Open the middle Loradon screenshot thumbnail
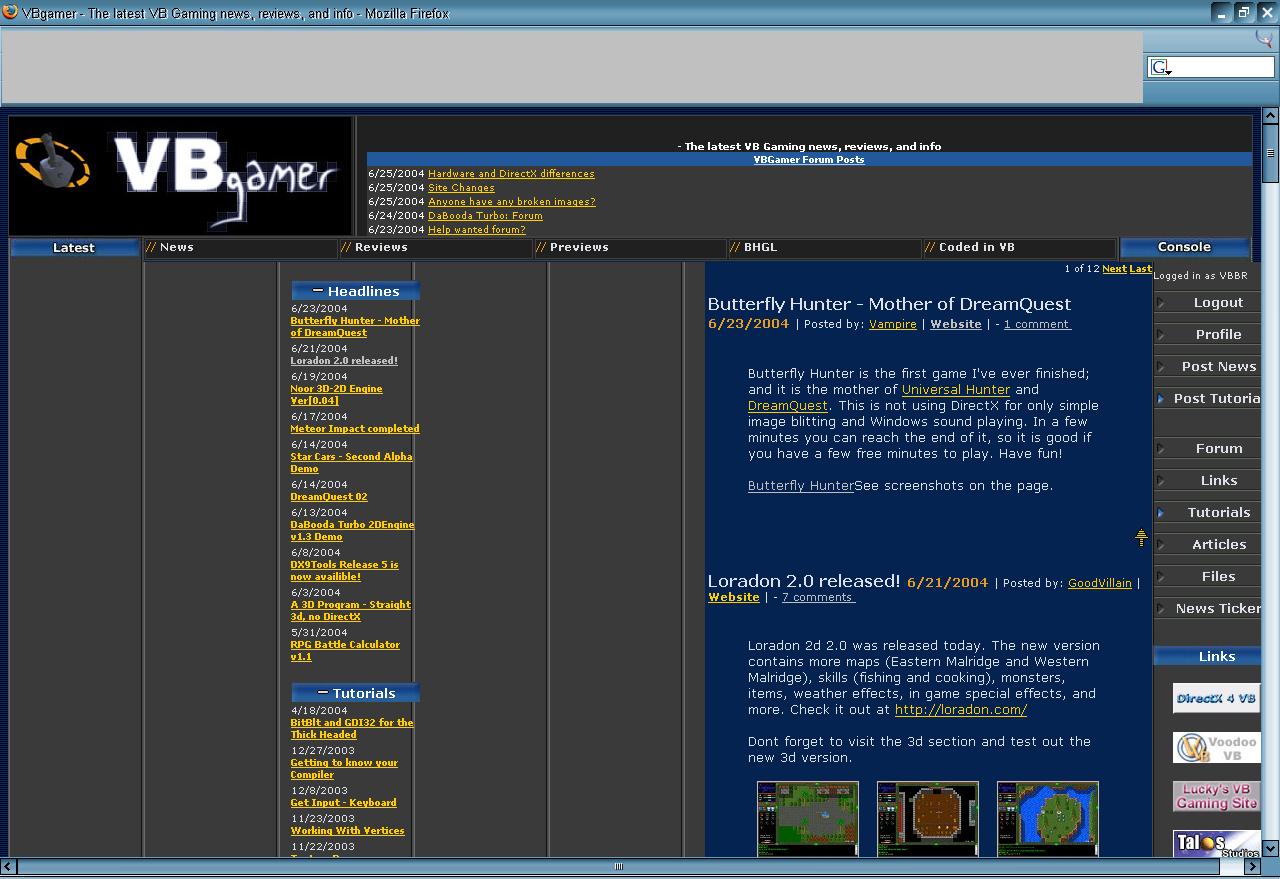 (928, 819)
